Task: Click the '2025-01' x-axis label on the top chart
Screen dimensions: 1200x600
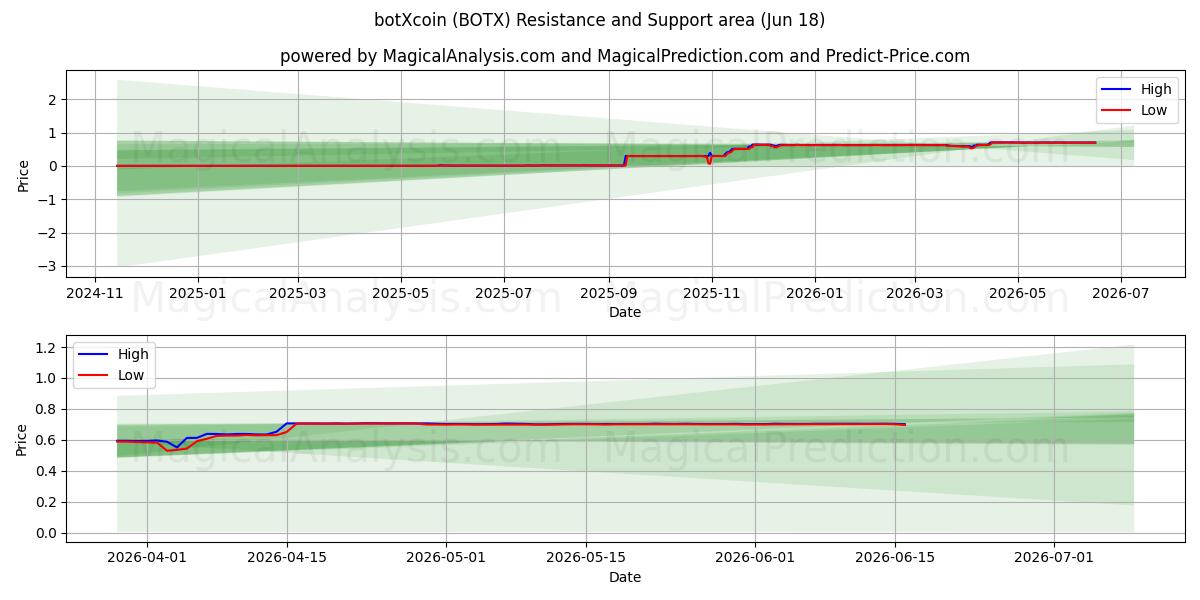Action: (x=197, y=294)
